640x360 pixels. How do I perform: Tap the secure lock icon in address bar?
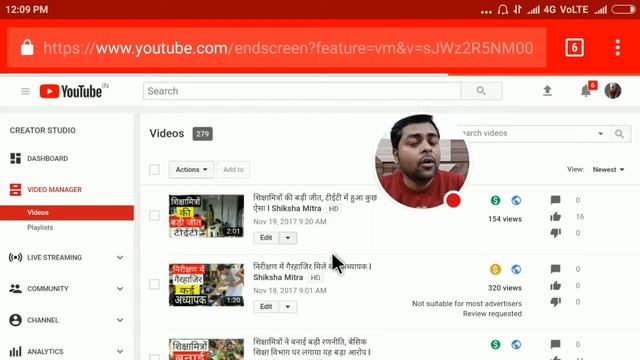coord(27,48)
